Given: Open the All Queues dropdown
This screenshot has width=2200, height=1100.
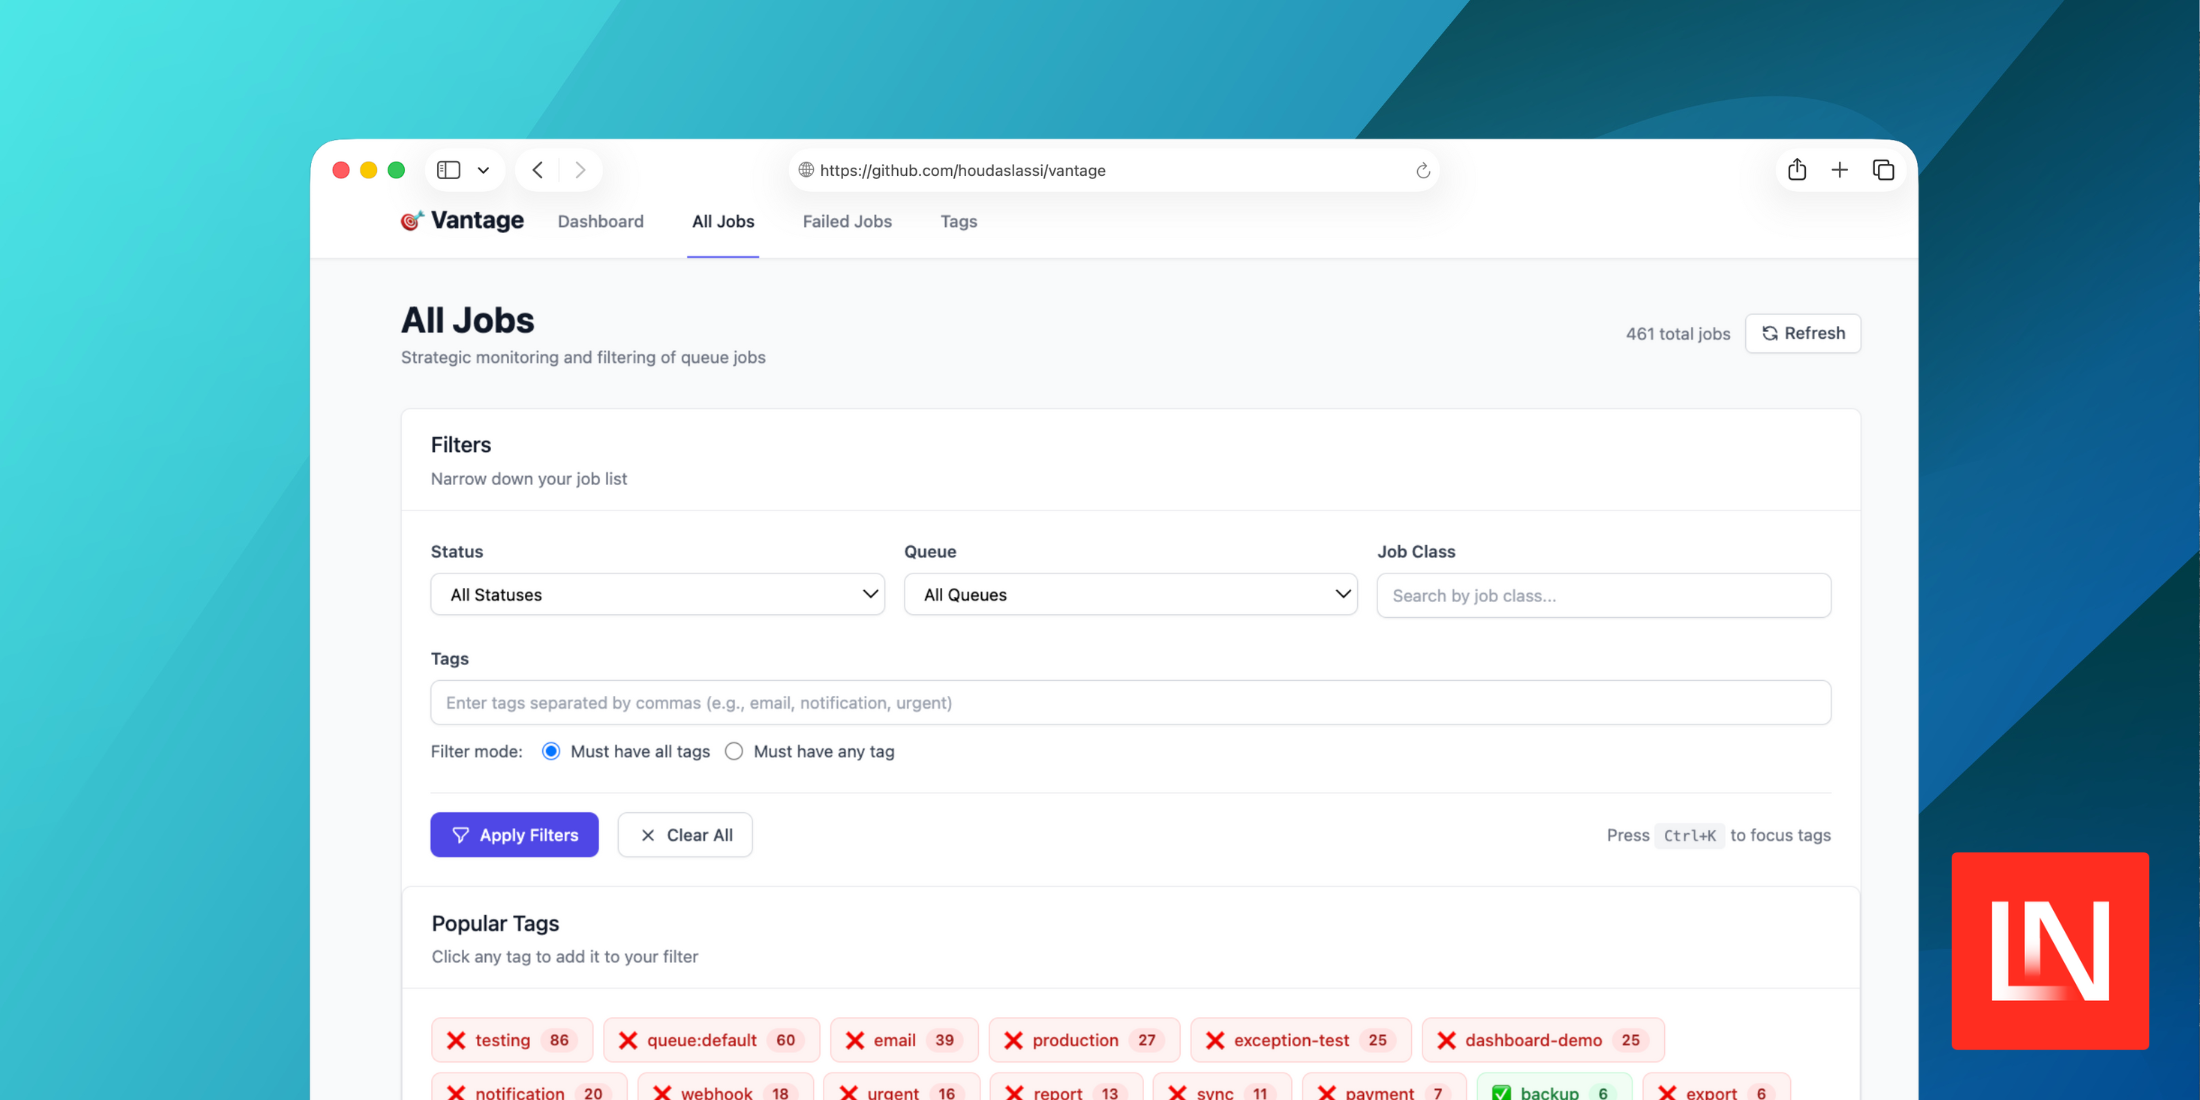Looking at the screenshot, I should (x=1130, y=594).
